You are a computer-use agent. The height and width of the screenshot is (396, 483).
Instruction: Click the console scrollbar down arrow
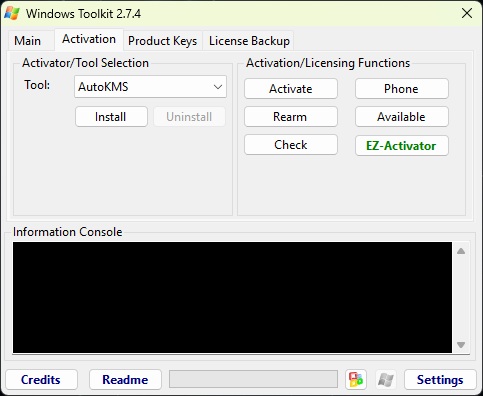(461, 345)
